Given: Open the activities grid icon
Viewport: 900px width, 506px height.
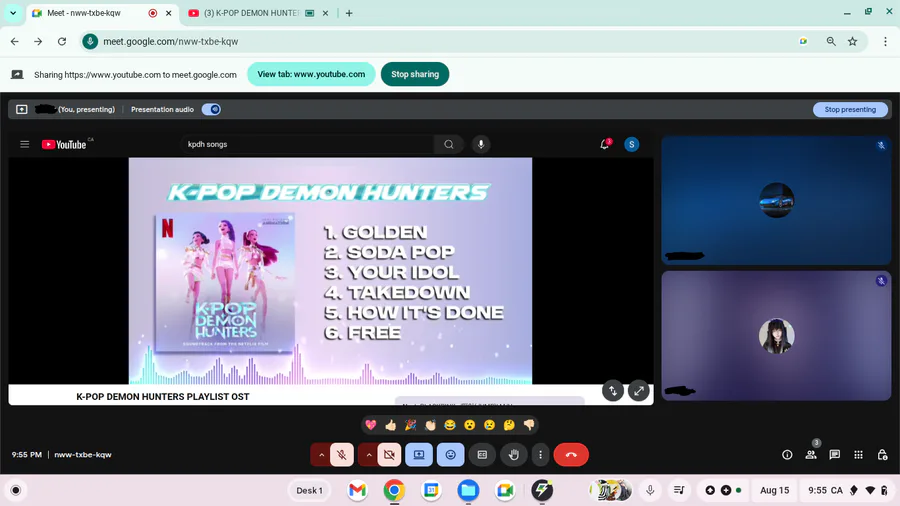Looking at the screenshot, I should (859, 455).
